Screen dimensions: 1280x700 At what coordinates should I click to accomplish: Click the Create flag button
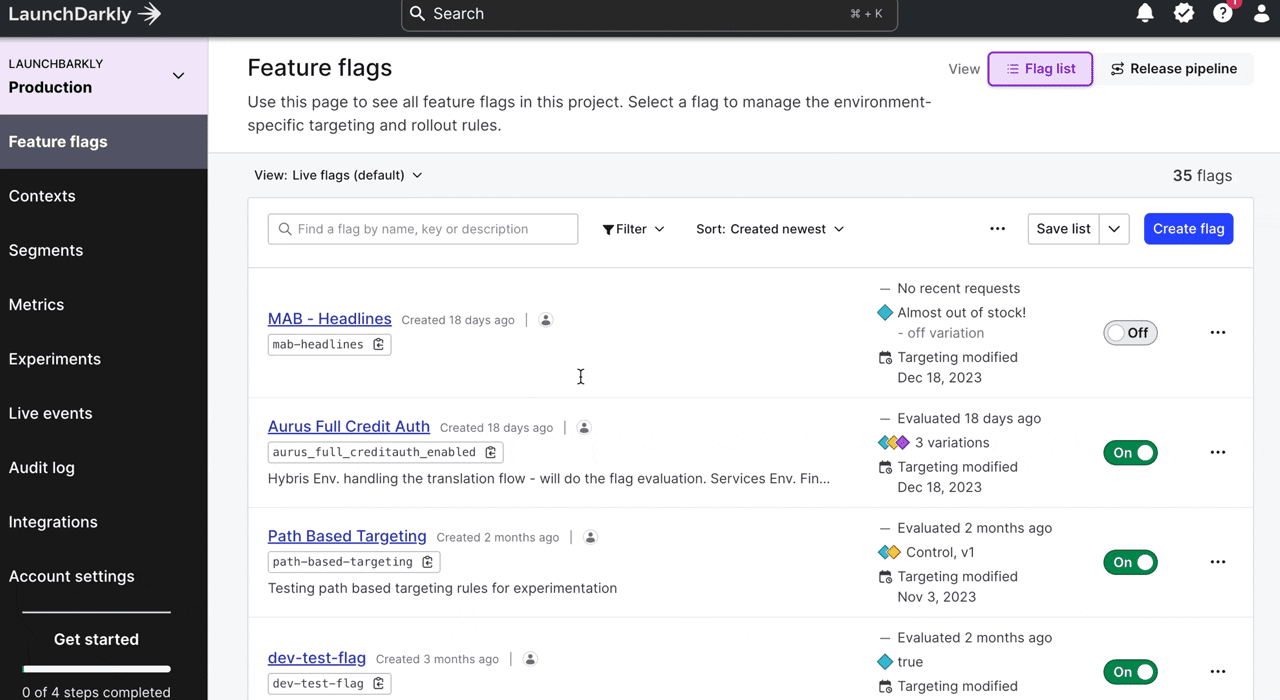click(1188, 229)
